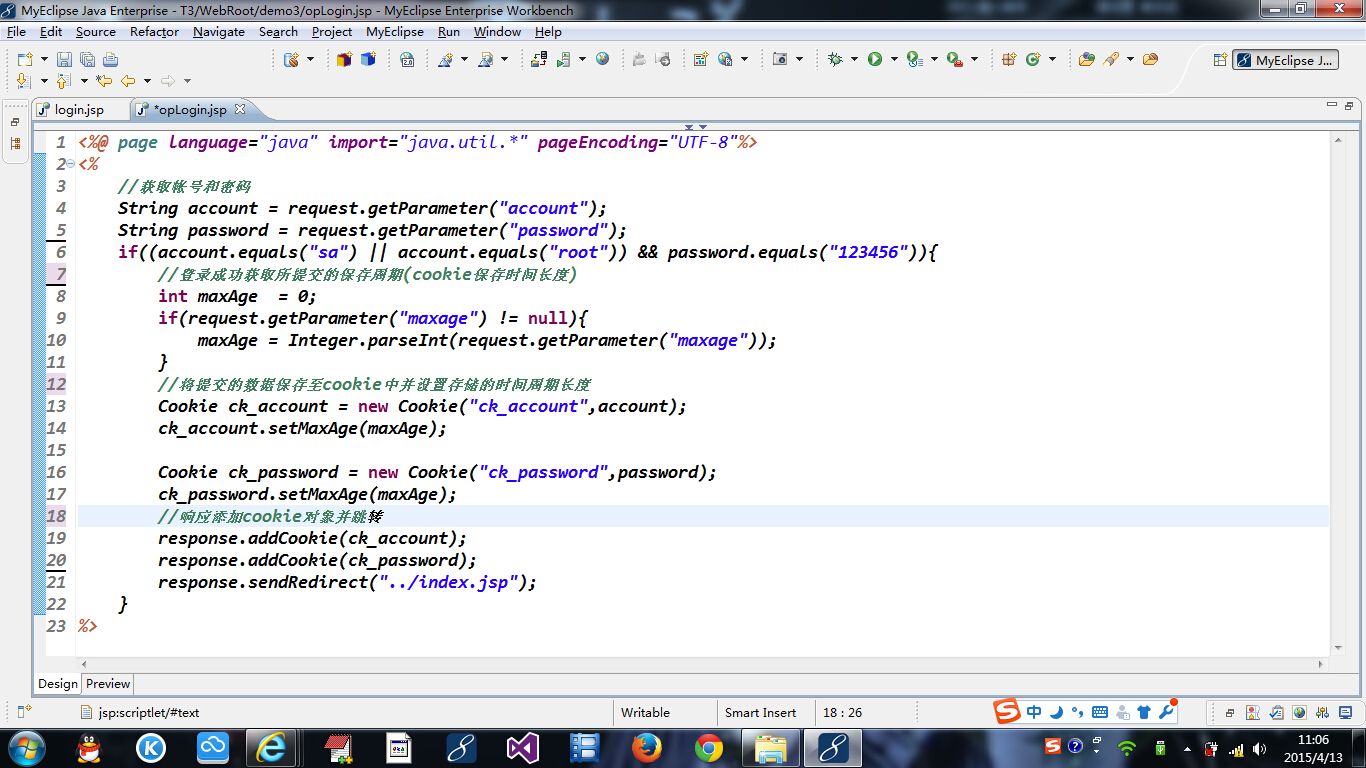Viewport: 1366px width, 768px height.
Task: Click the Previous Annotation up arrow icon
Action: coord(63,81)
